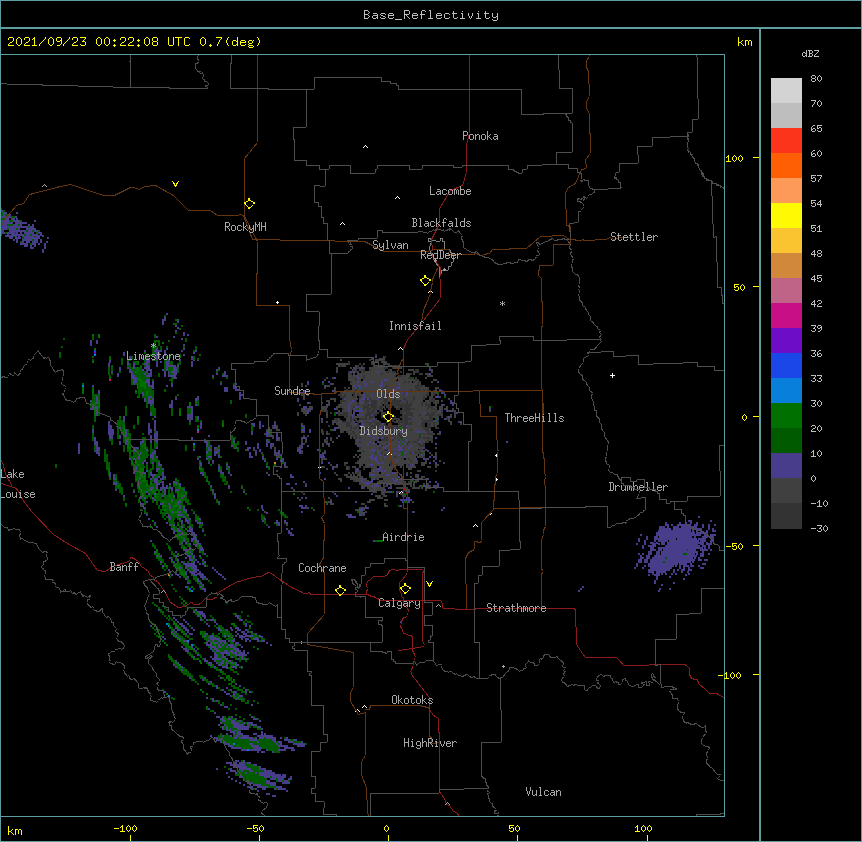862x842 pixels.
Task: Pick the yellow 51-54 dBZ swatch
Action: tap(786, 215)
